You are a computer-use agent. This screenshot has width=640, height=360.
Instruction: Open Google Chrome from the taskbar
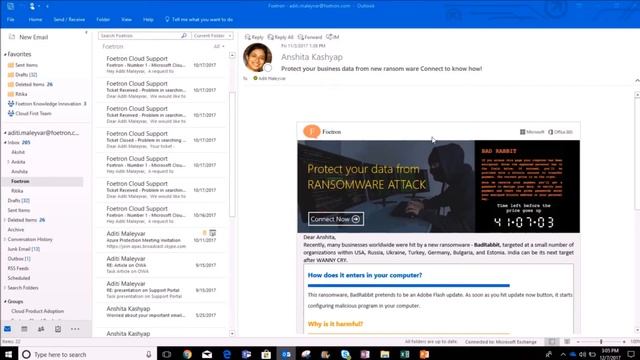[x=187, y=354]
